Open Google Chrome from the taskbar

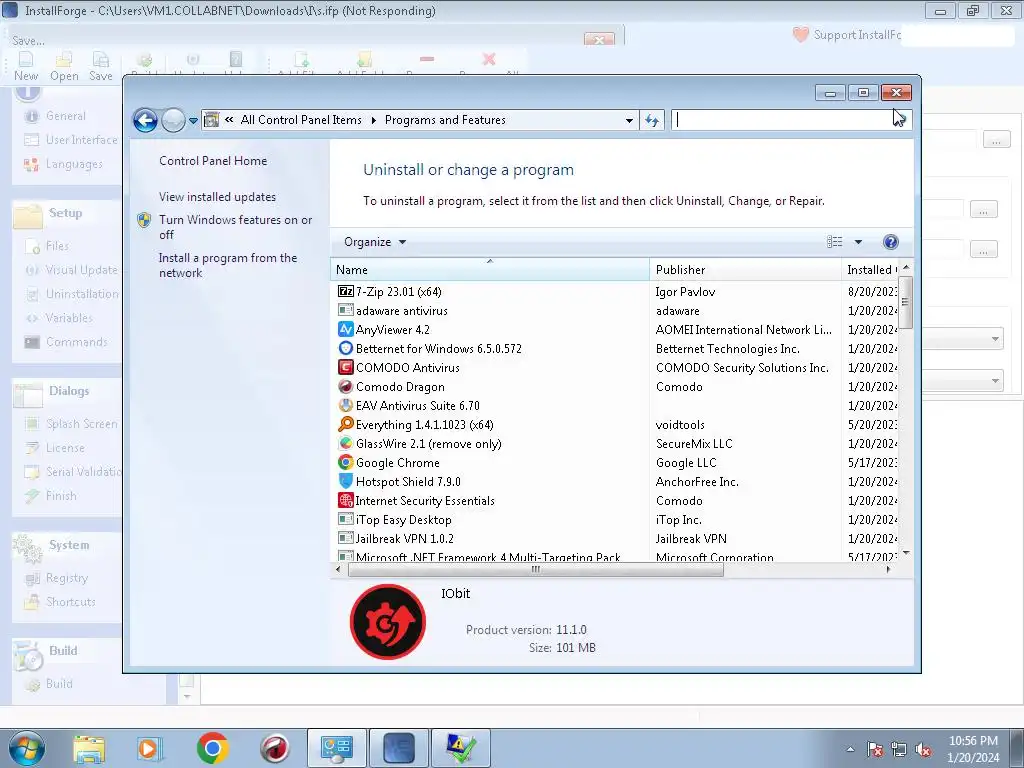pyautogui.click(x=212, y=748)
